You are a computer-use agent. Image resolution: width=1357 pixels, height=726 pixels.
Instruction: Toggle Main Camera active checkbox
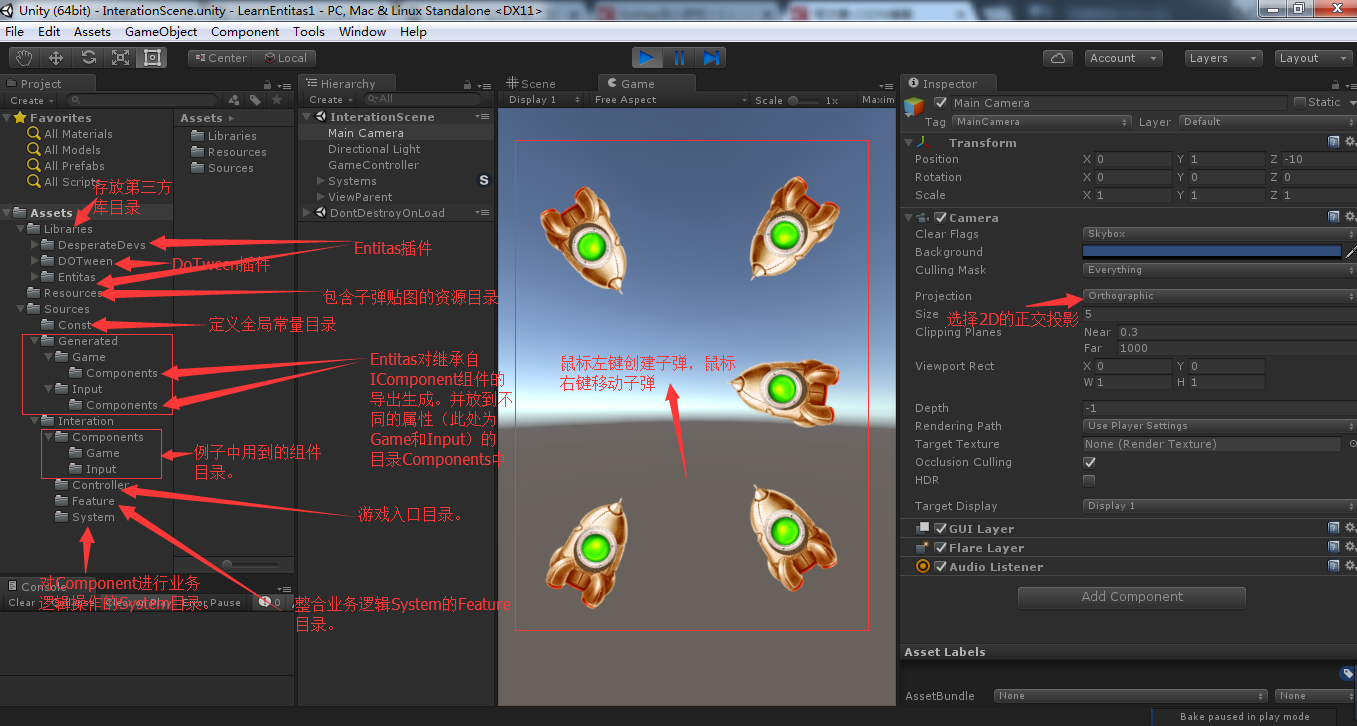pyautogui.click(x=940, y=103)
